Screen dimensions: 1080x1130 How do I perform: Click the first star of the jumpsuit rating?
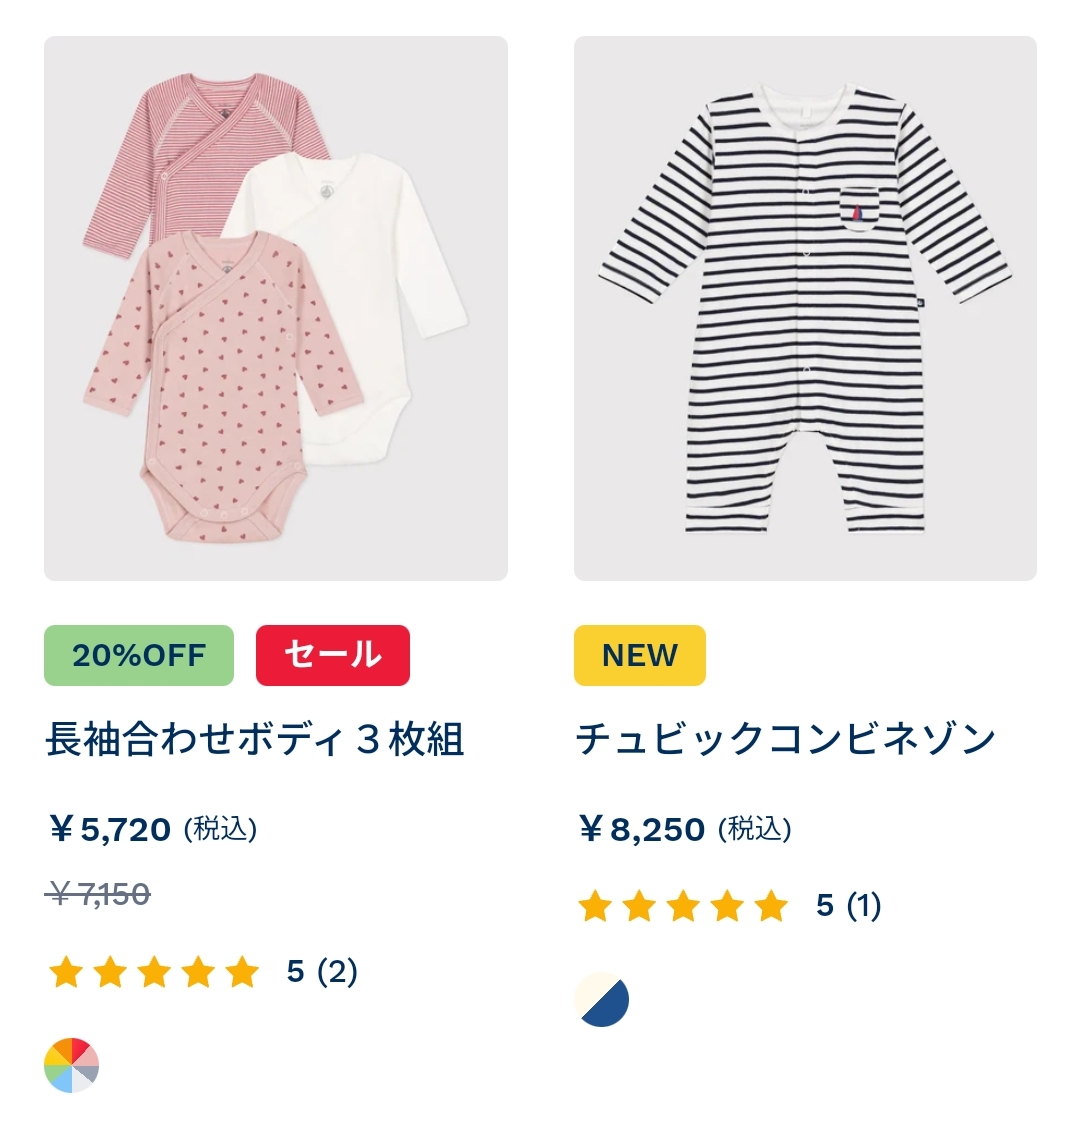pyautogui.click(x=595, y=906)
